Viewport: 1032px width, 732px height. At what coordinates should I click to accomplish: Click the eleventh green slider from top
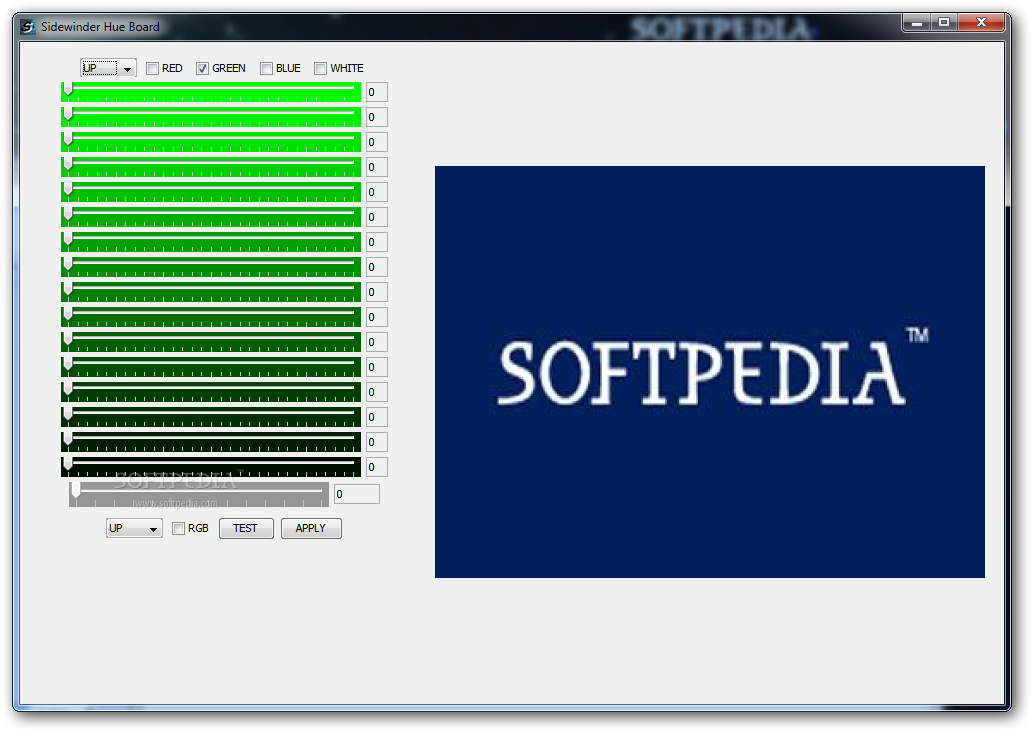[211, 342]
